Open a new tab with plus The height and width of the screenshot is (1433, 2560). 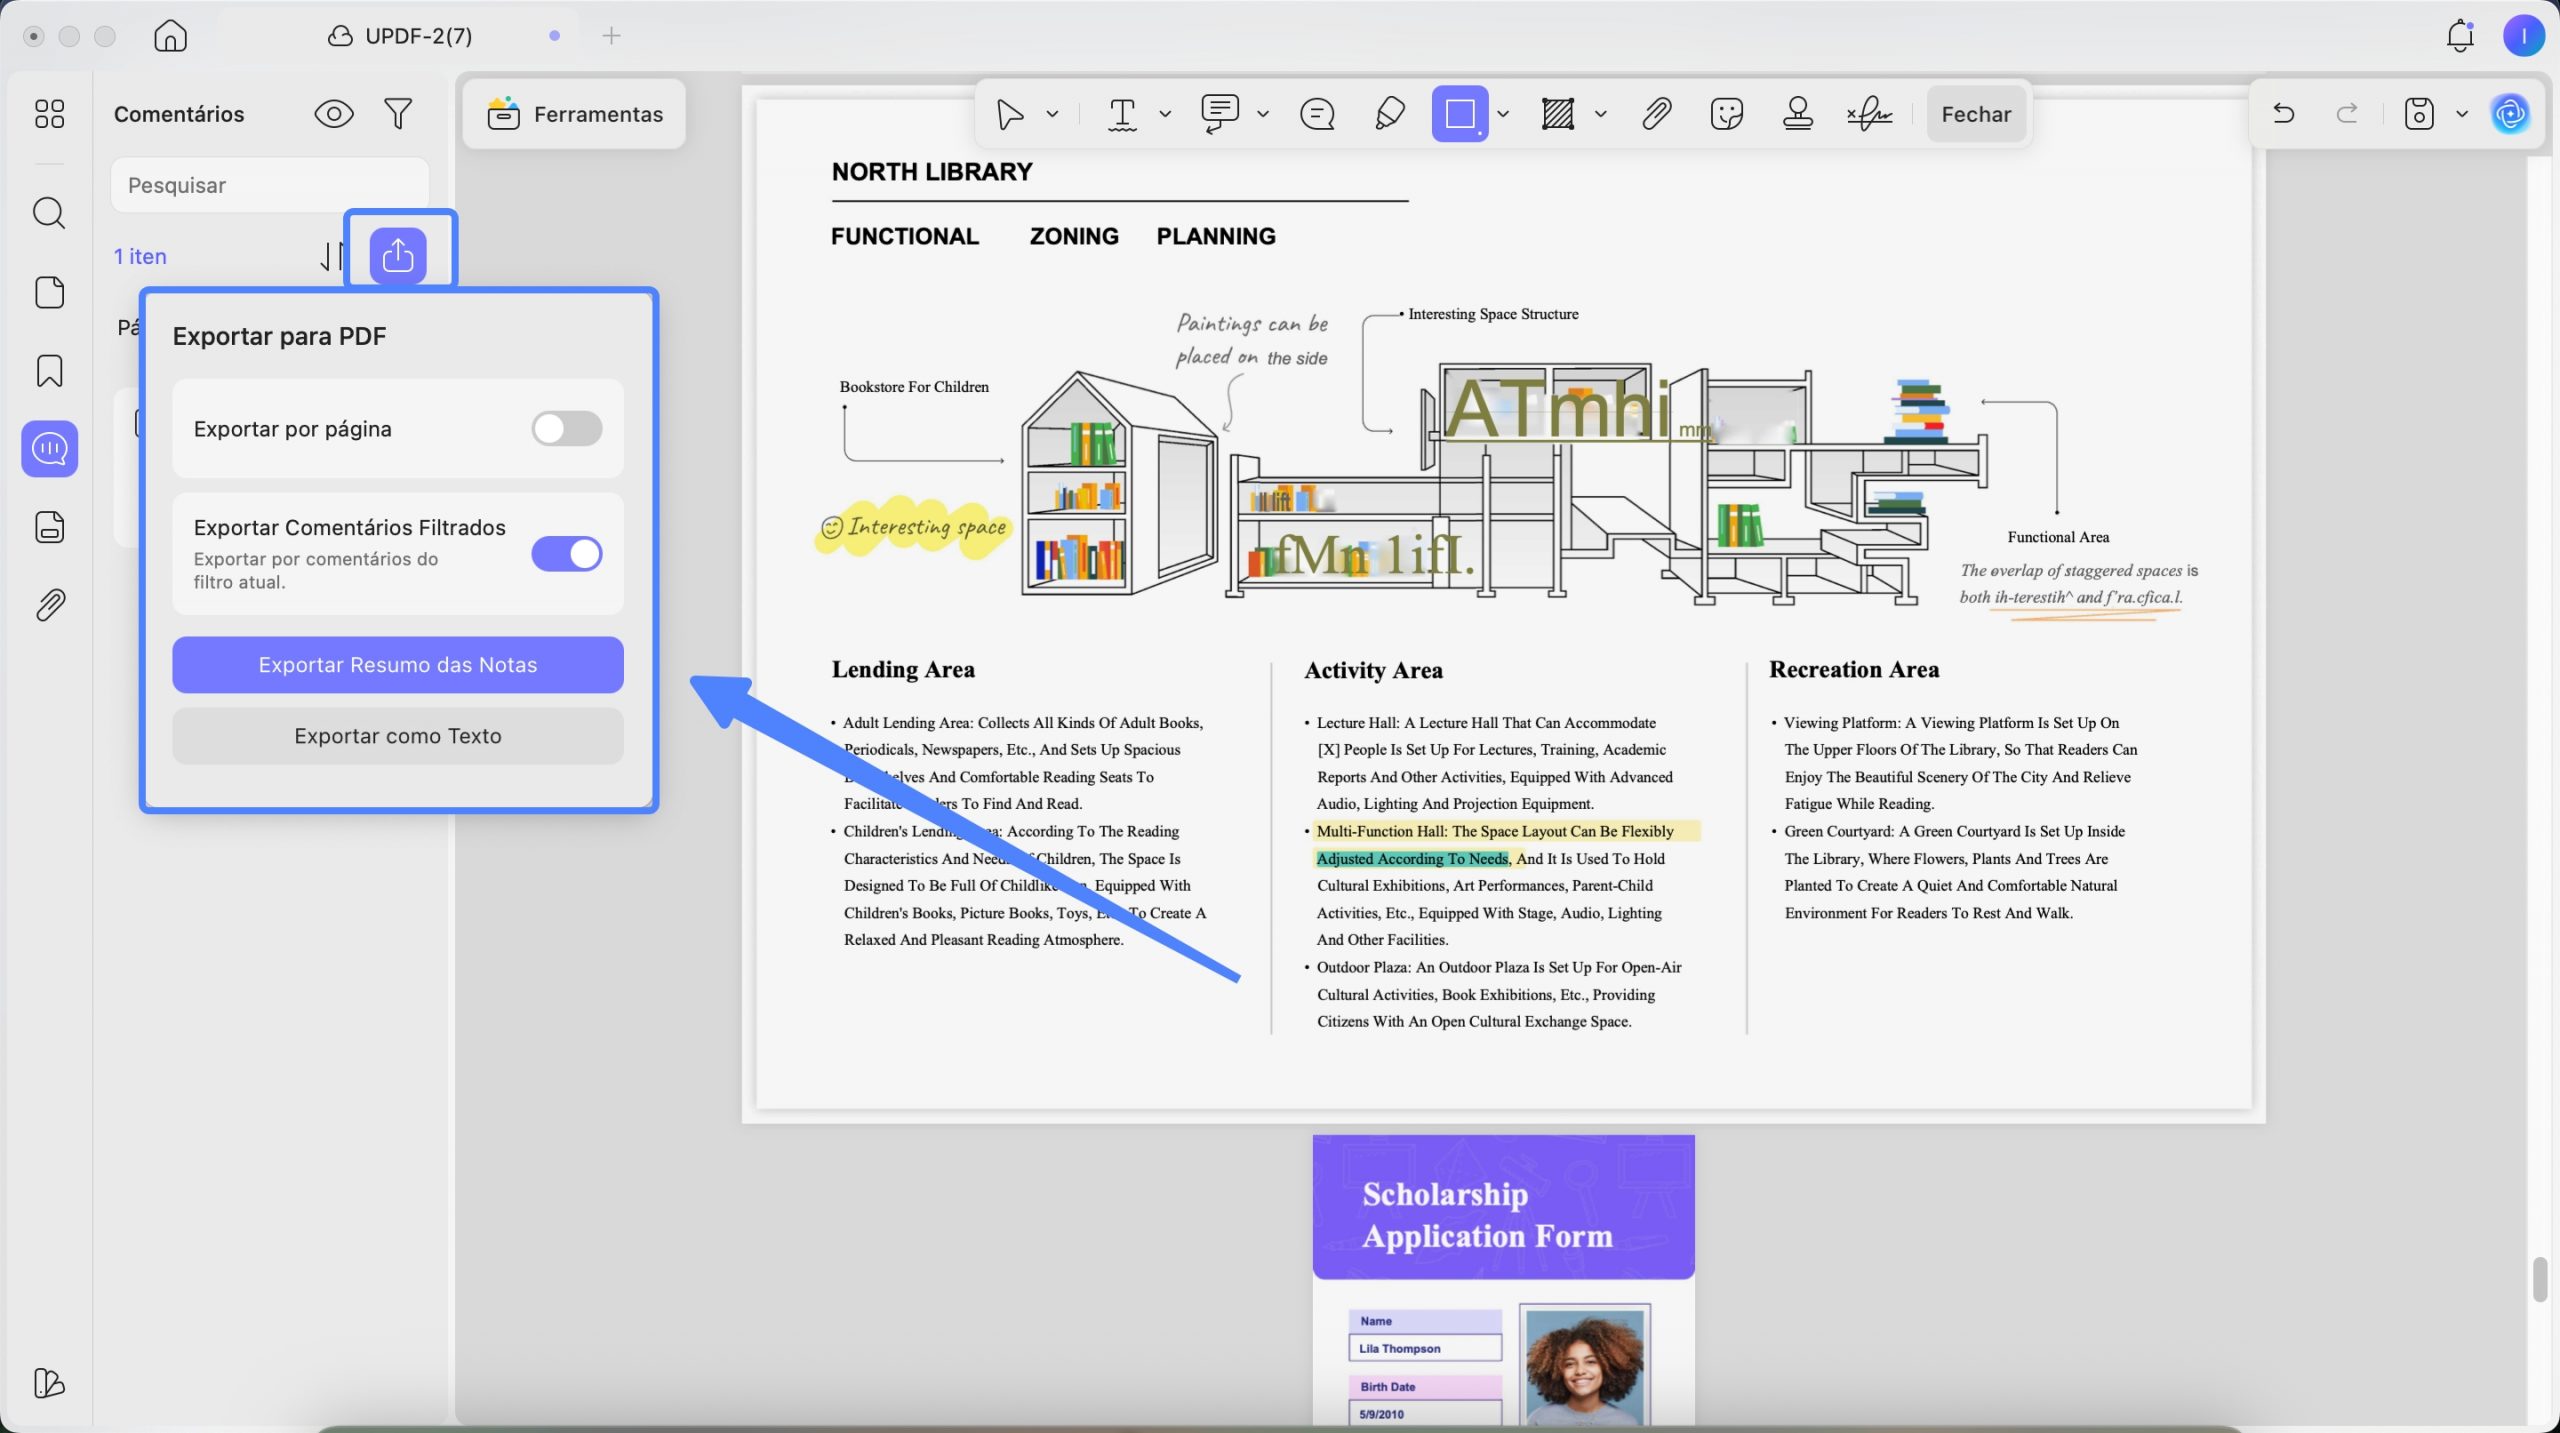pyautogui.click(x=612, y=36)
